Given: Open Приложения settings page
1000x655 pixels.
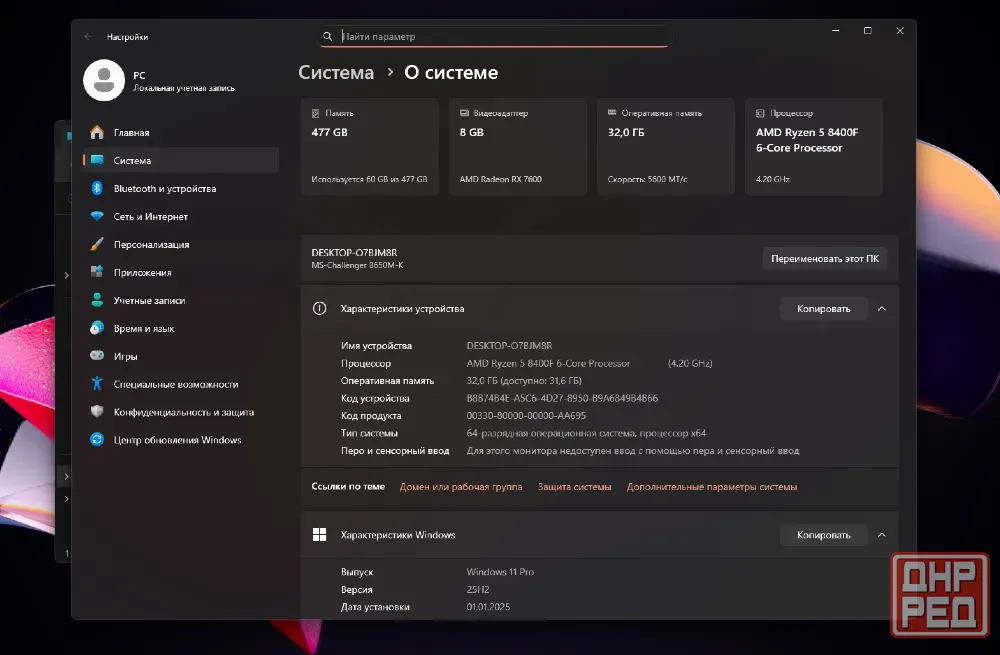Looking at the screenshot, I should coord(181,272).
